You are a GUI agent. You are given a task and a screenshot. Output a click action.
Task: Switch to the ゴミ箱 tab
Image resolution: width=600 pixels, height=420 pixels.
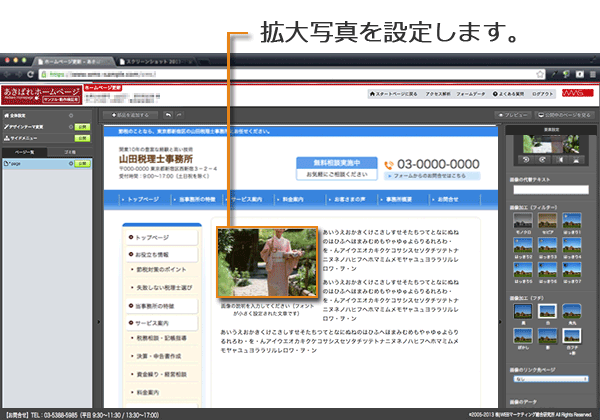click(71, 150)
